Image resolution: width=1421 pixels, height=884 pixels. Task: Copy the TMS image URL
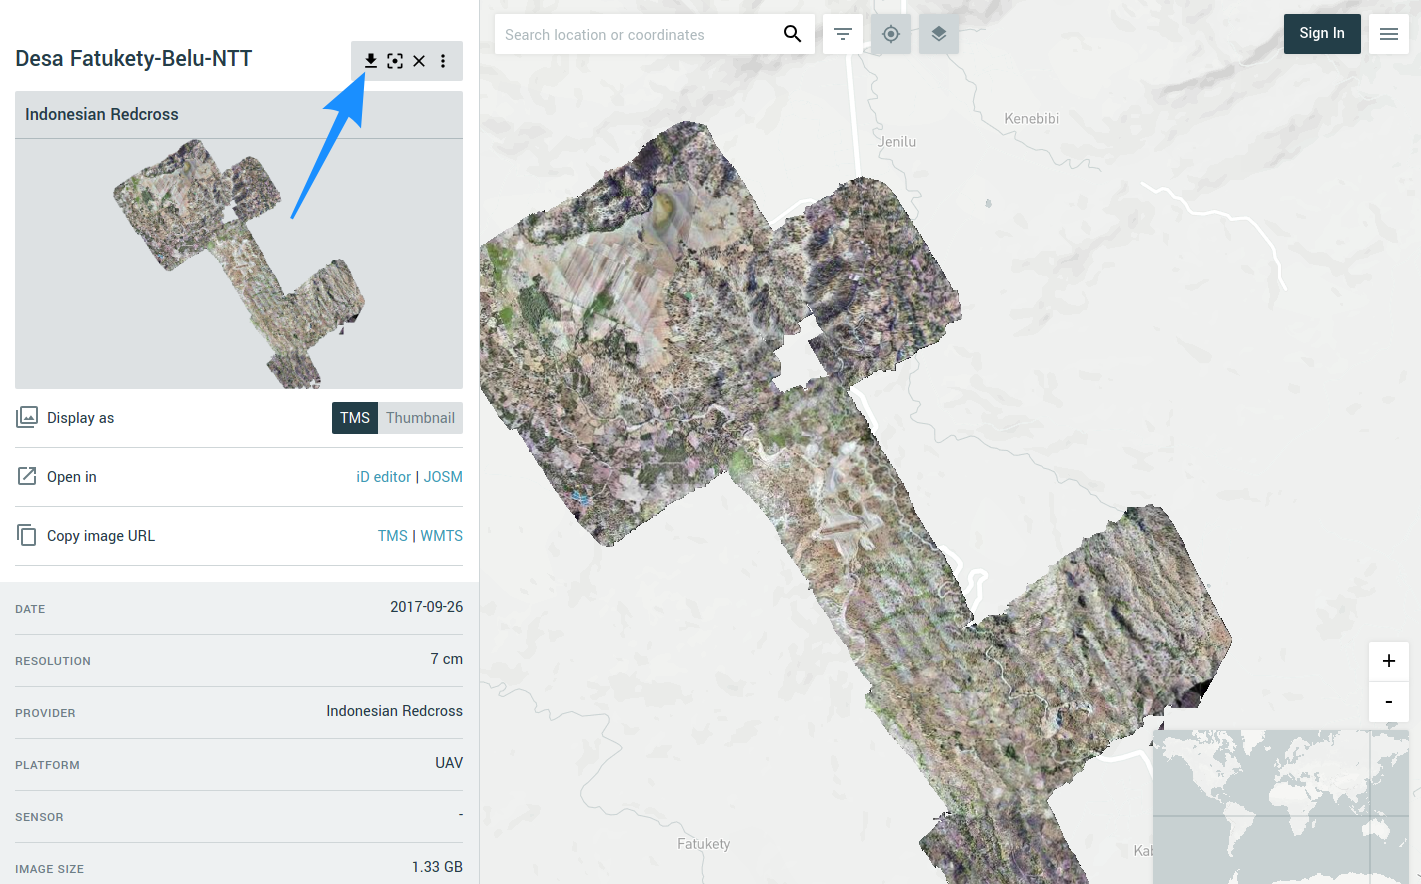[x=393, y=536]
